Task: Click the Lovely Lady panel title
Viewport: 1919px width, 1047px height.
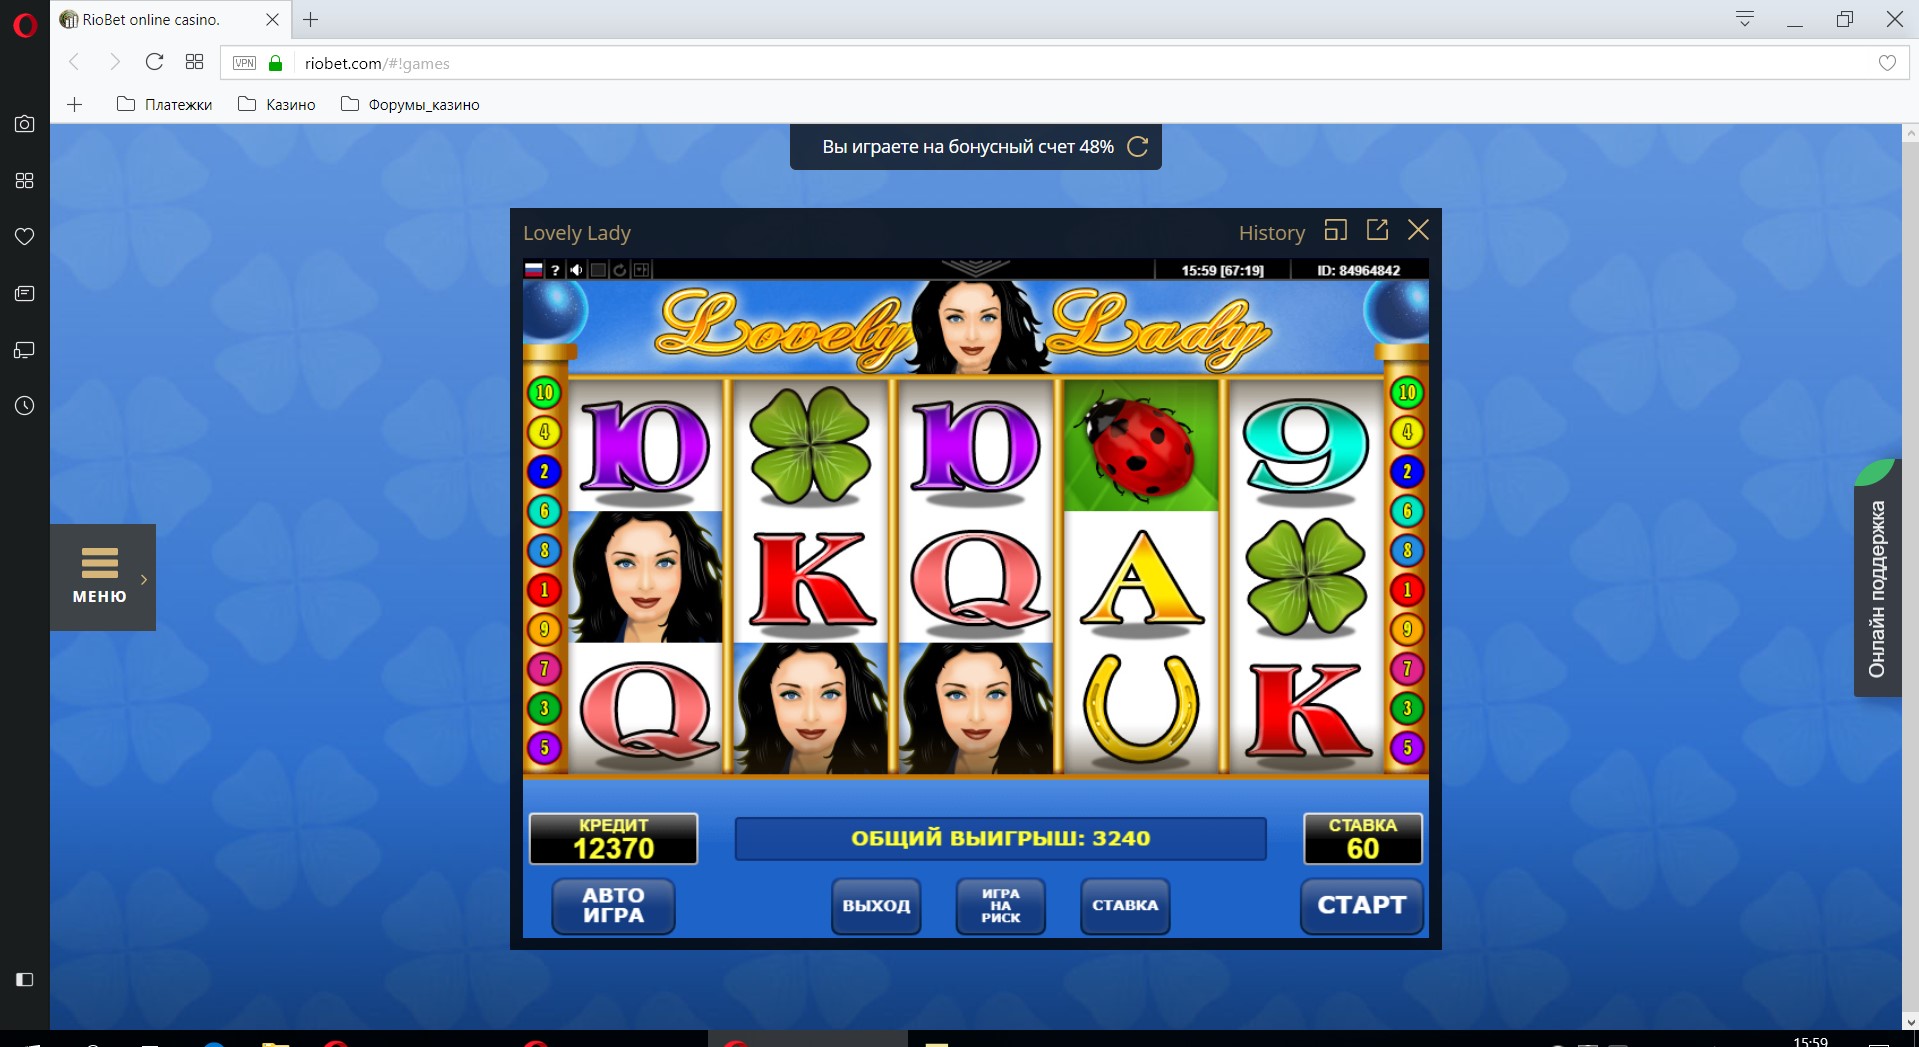Action: point(577,233)
